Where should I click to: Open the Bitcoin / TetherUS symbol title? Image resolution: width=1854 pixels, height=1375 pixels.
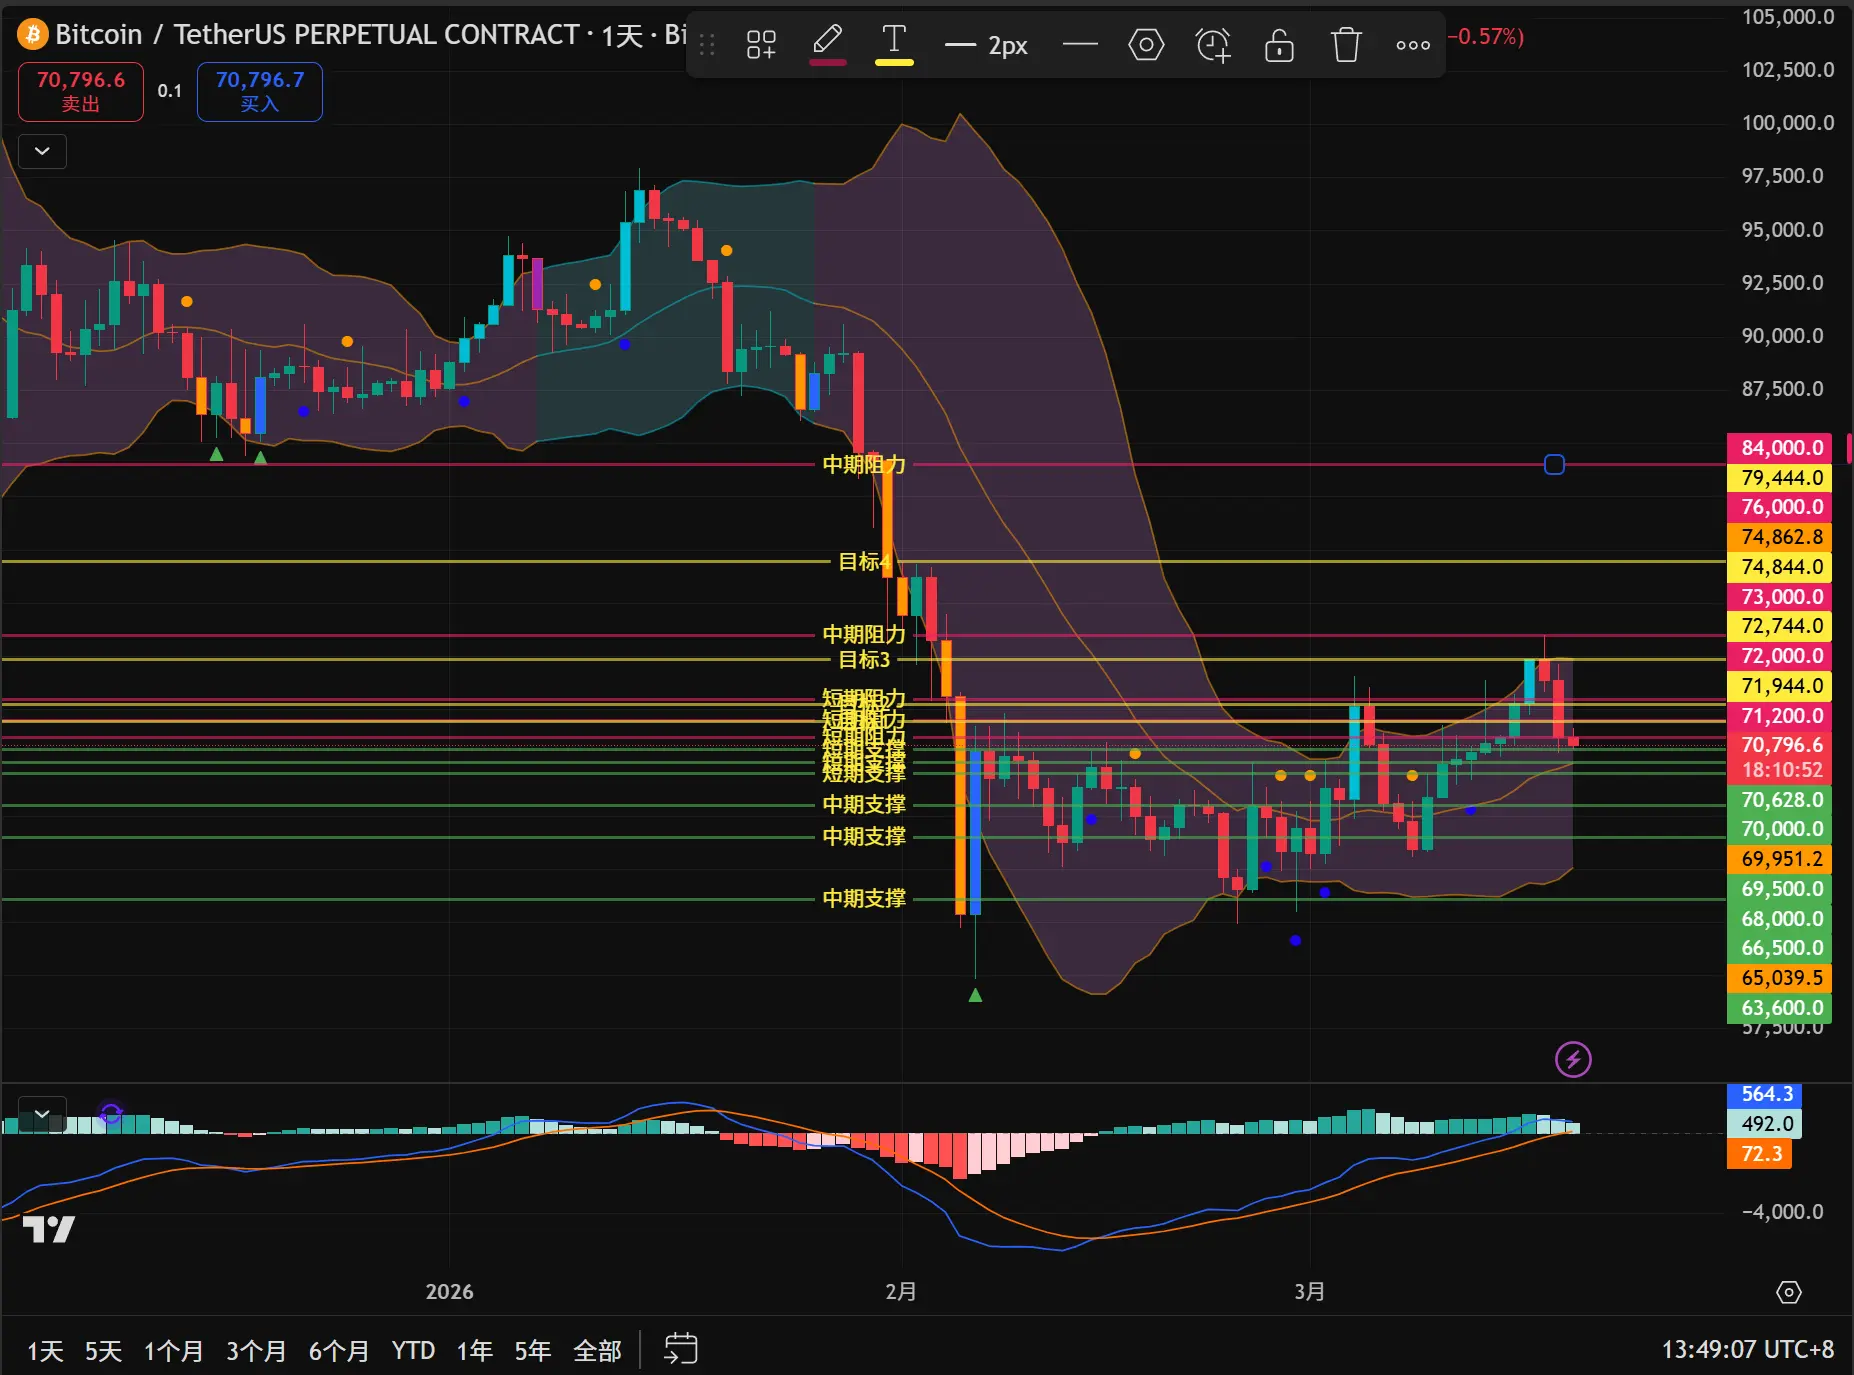(316, 35)
